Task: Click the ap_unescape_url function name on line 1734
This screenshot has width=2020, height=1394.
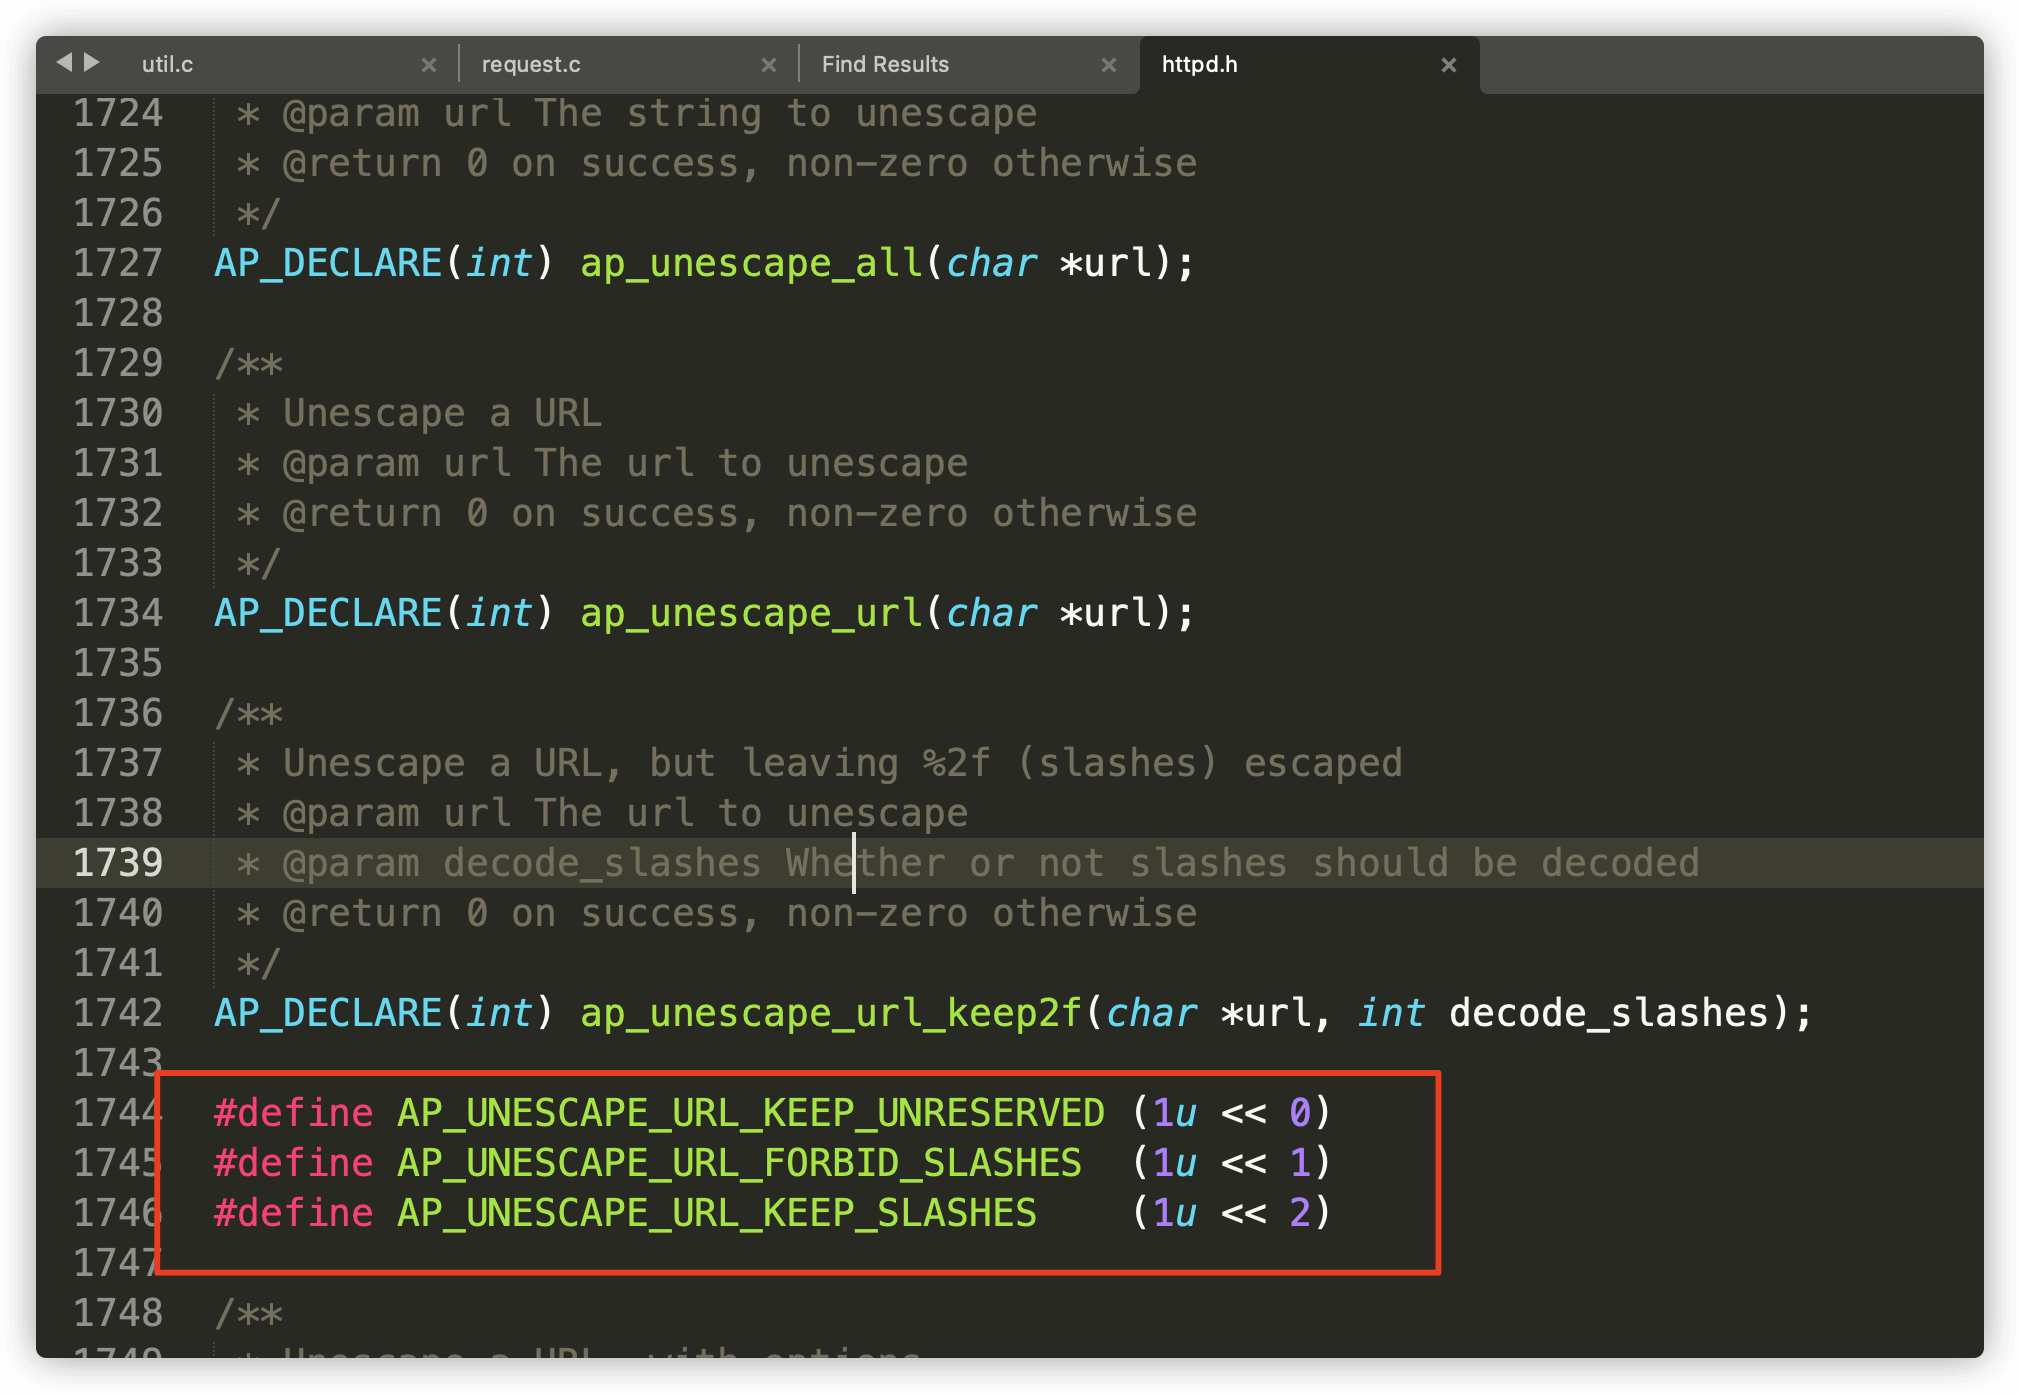Action: coord(751,613)
